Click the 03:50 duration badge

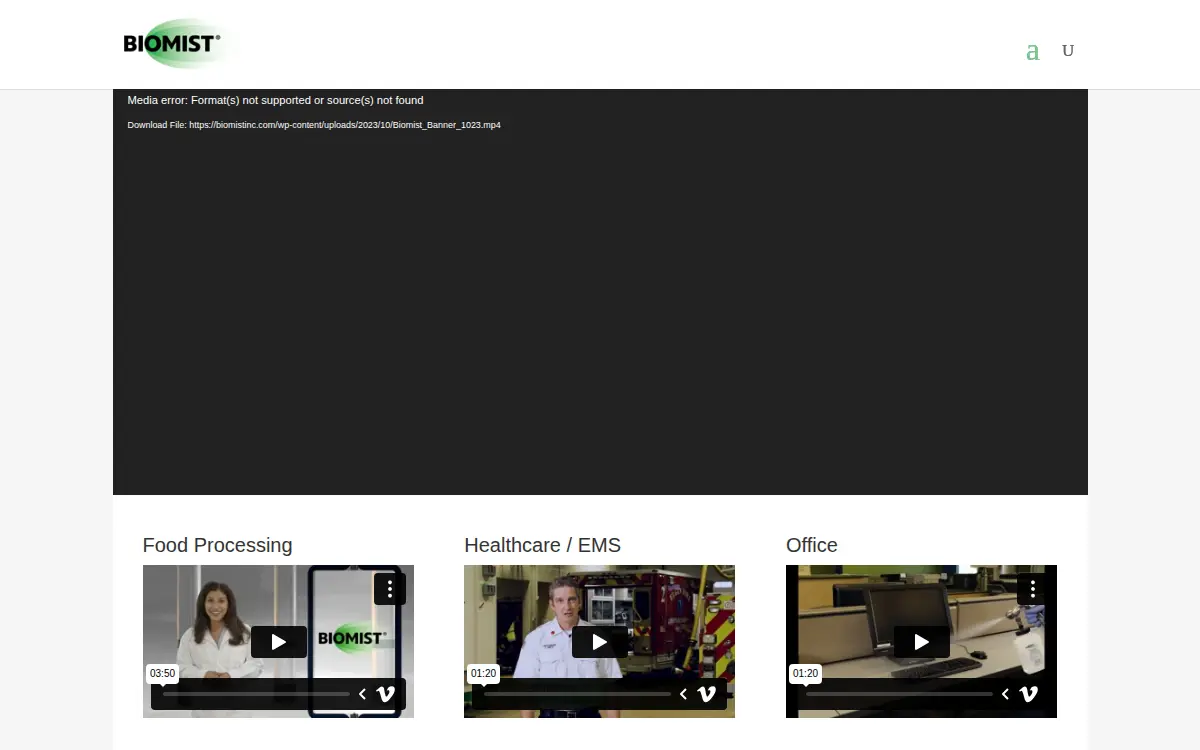coord(163,674)
